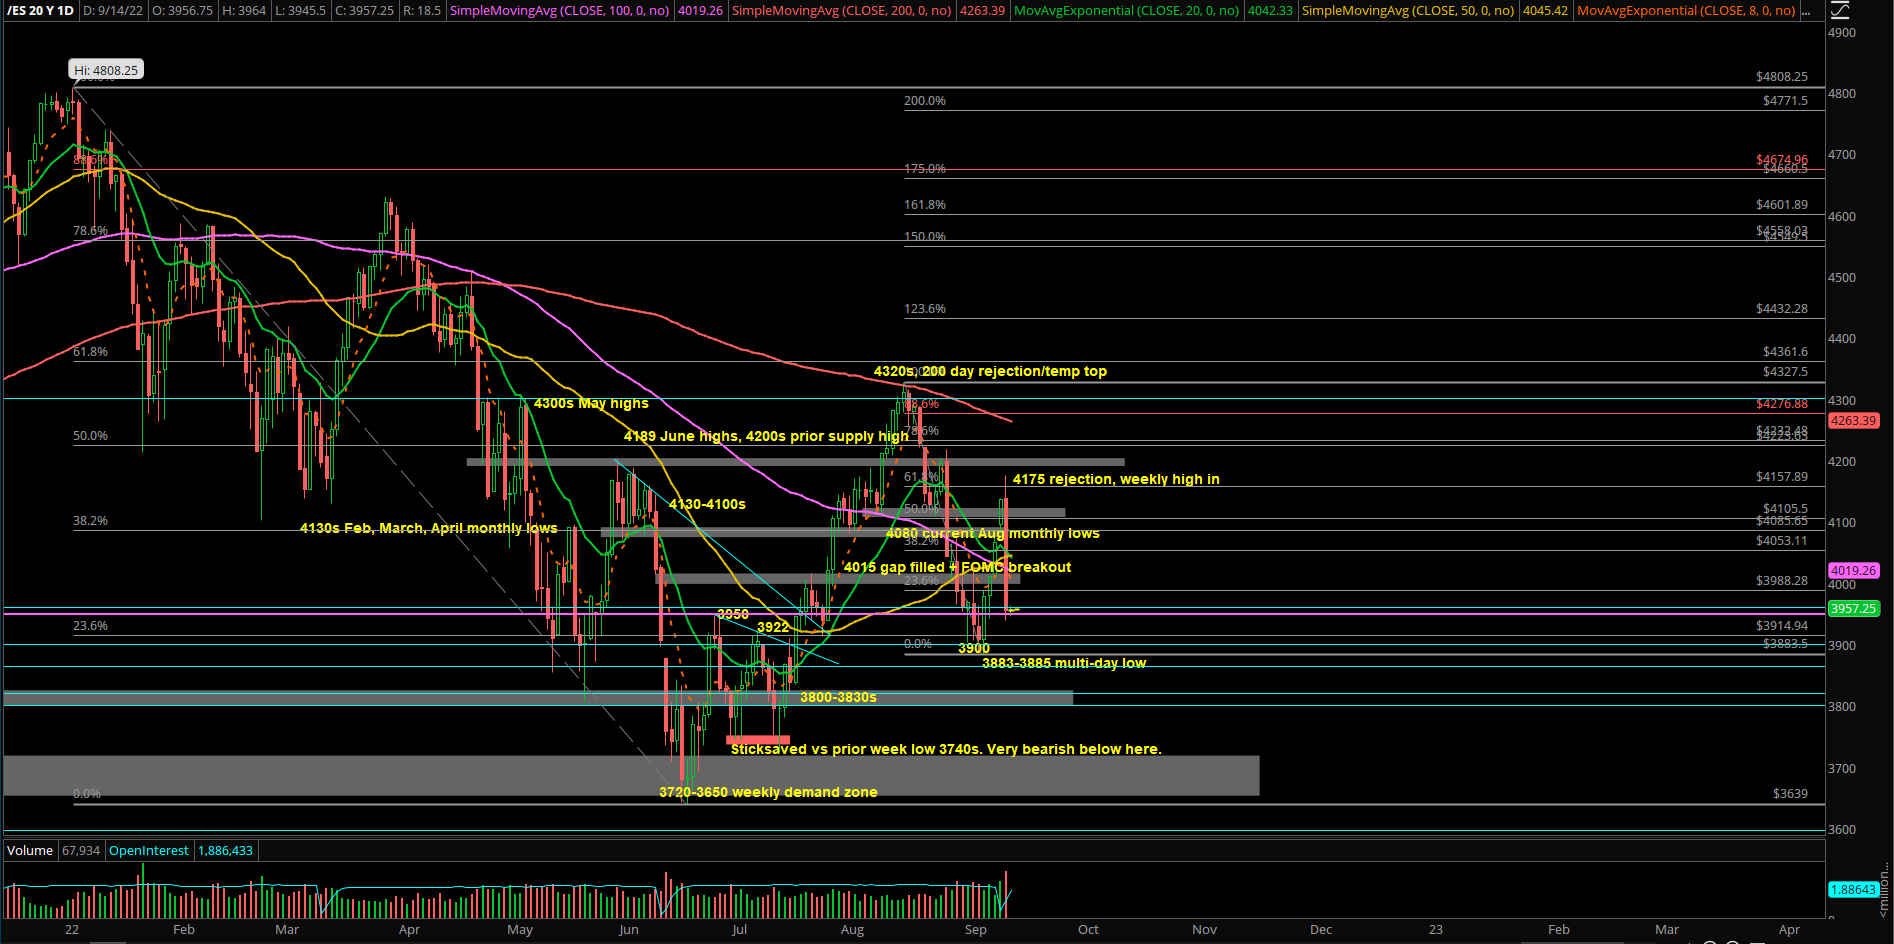The image size is (1894, 944).
Task: Click the $4432.28 Fibonacci price label
Action: (1782, 309)
